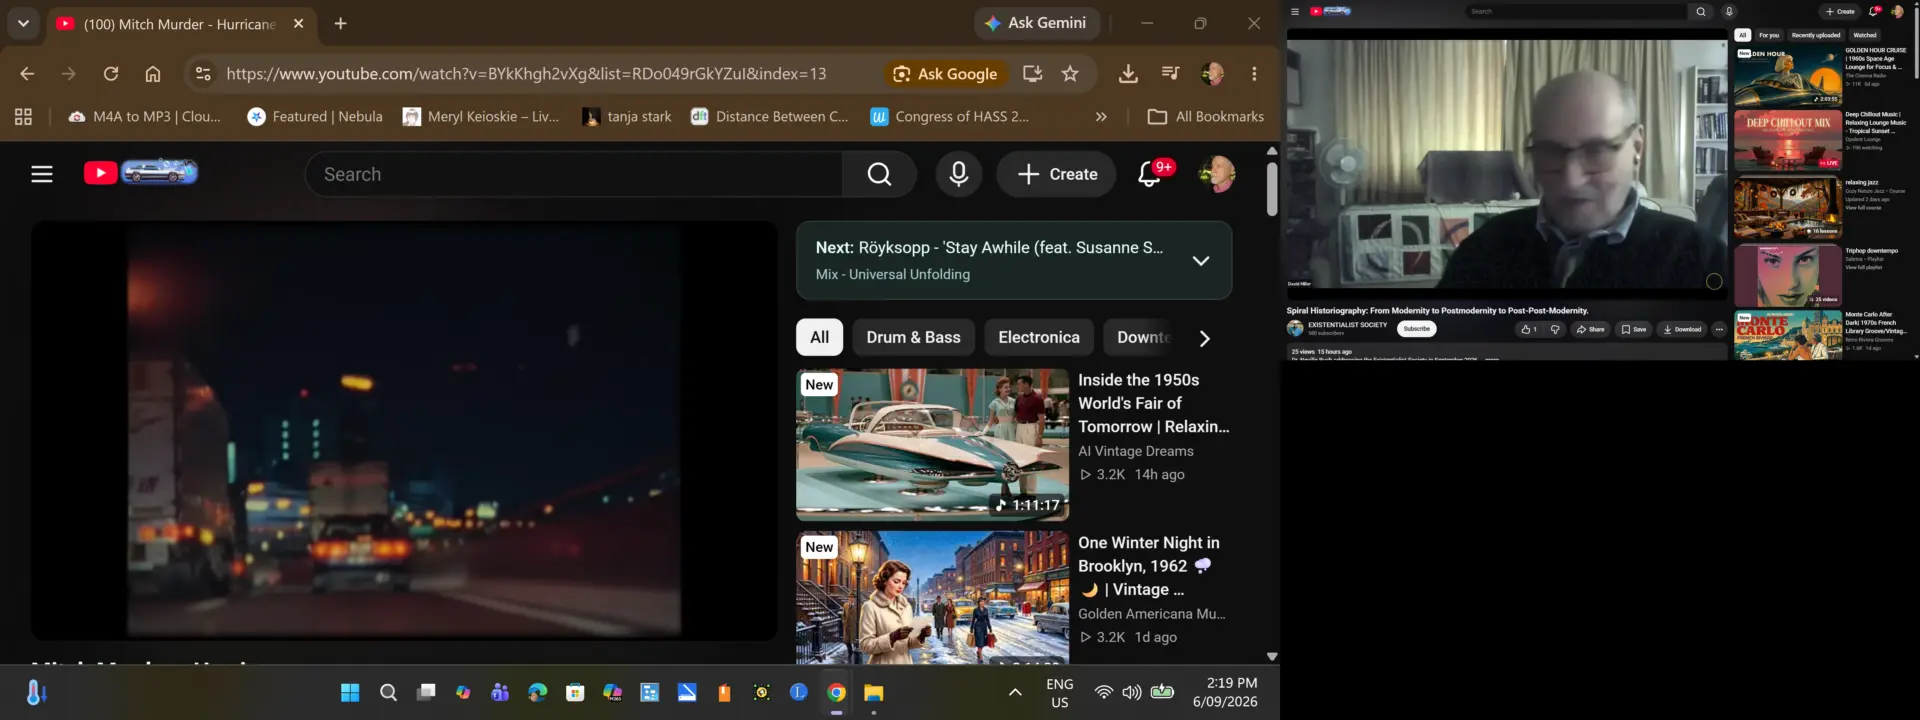Screen dimensions: 1920x720
Task: Open a new Chrome tab
Action: [x=340, y=23]
